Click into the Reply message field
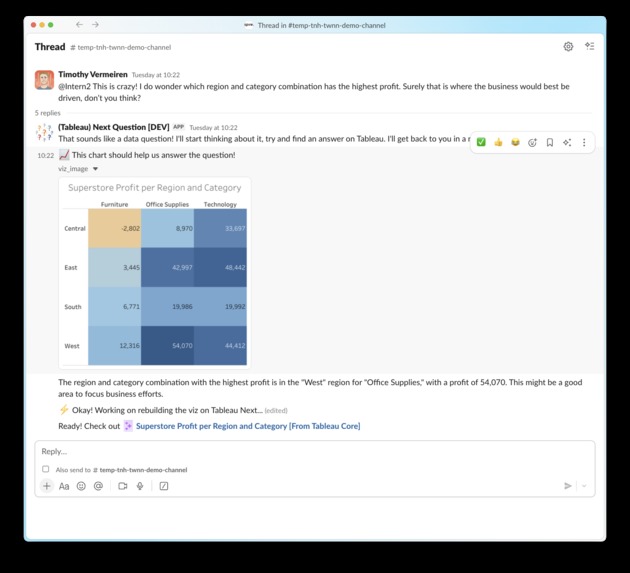Viewport: 630px width, 573px height. (x=315, y=451)
